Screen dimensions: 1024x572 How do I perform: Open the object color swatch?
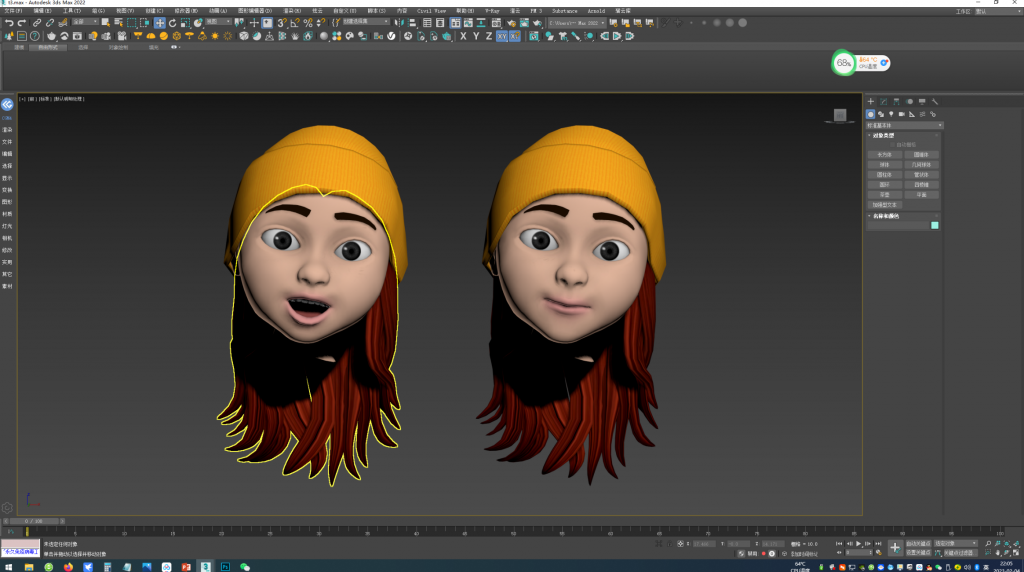click(x=935, y=225)
